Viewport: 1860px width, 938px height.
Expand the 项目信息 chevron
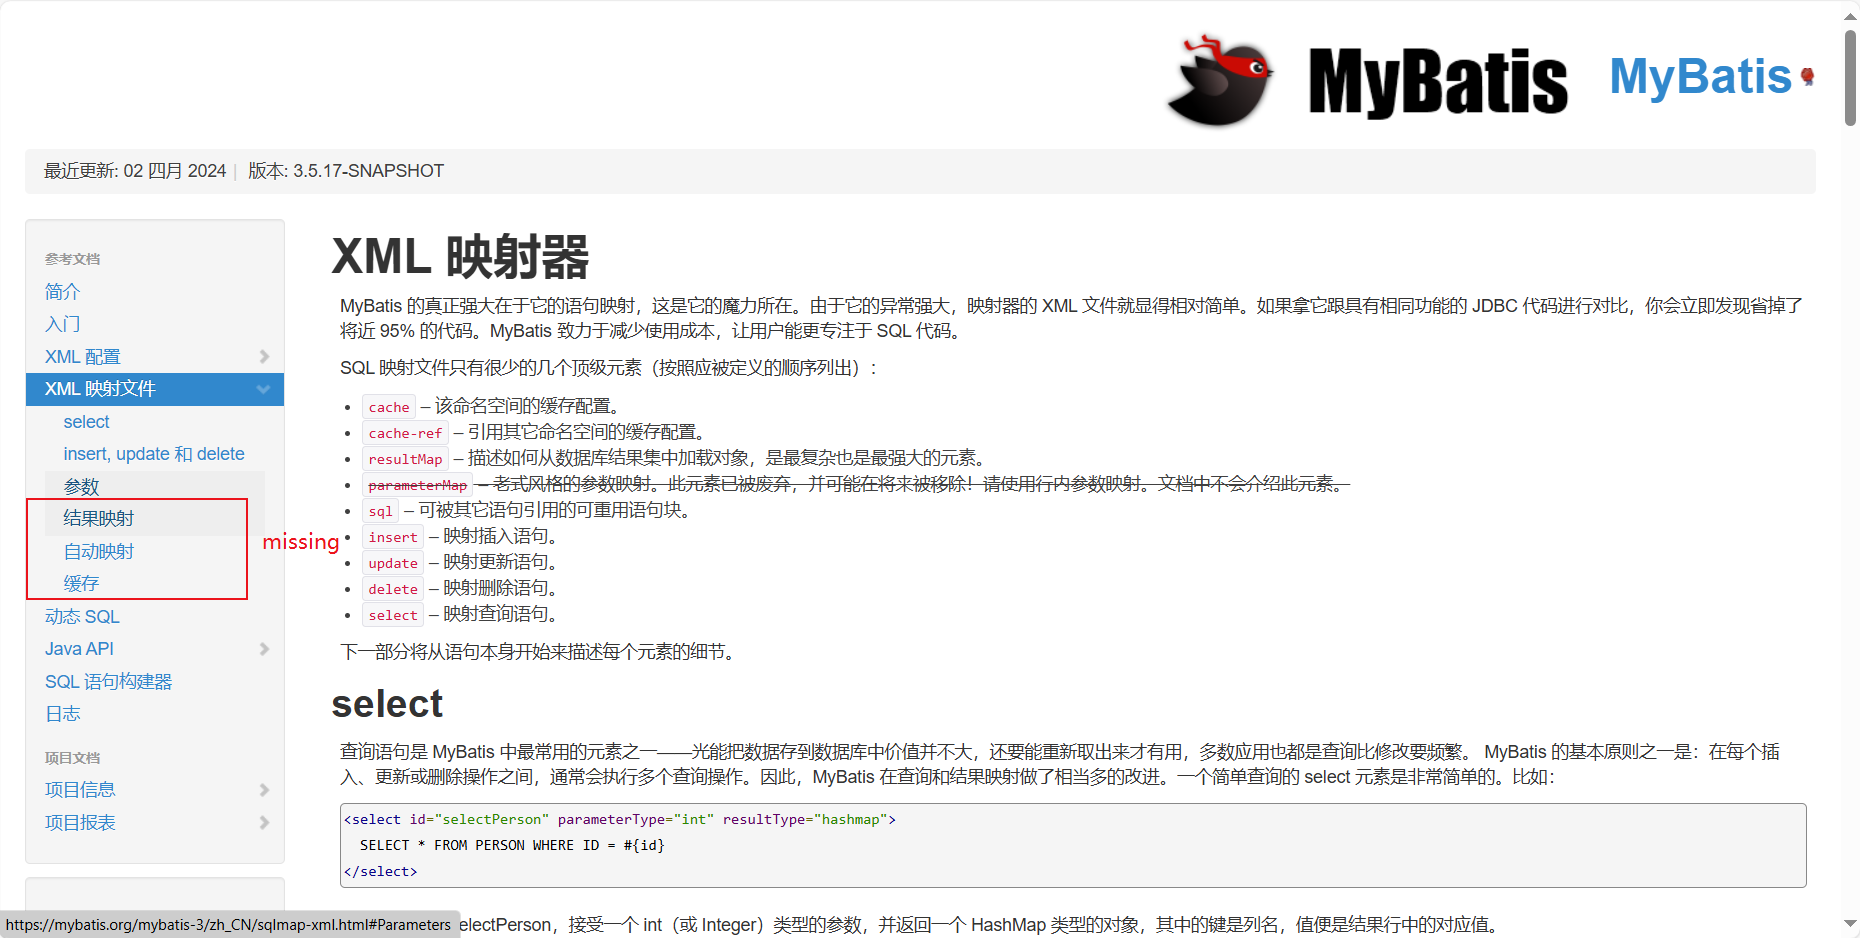pyautogui.click(x=264, y=790)
